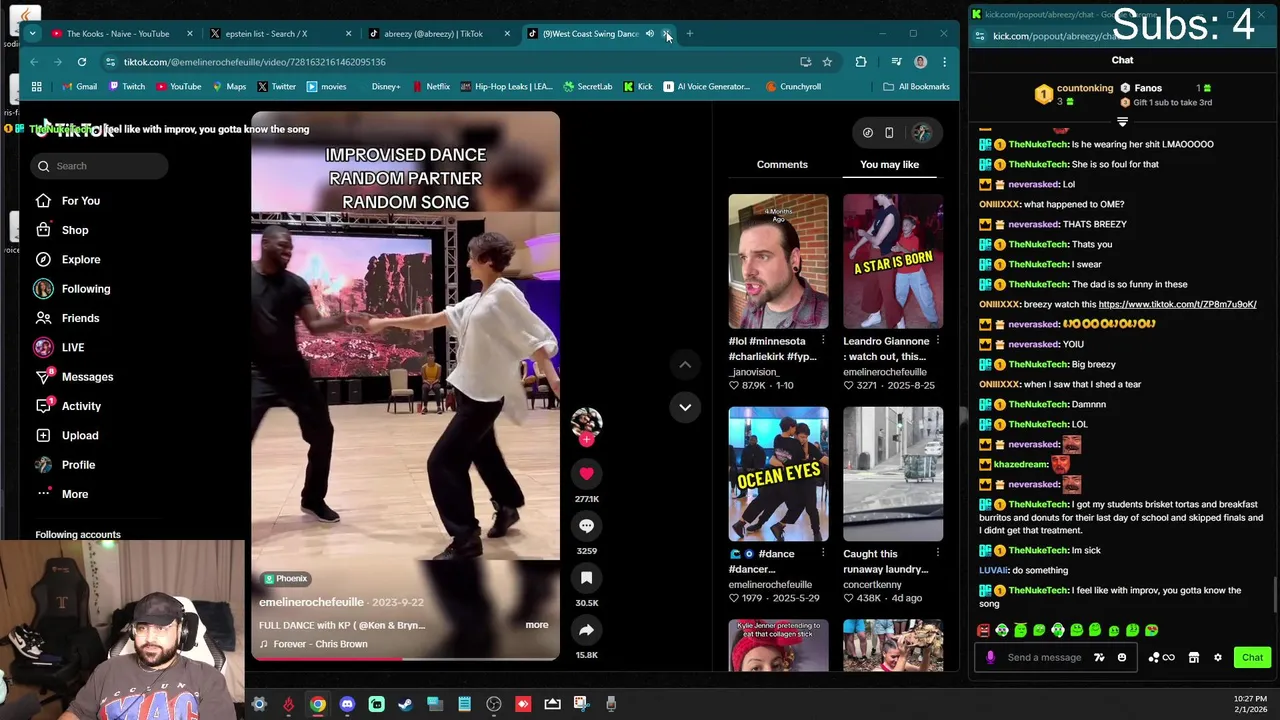
Task: Open Profile in TikTok sidebar
Action: 65,465
